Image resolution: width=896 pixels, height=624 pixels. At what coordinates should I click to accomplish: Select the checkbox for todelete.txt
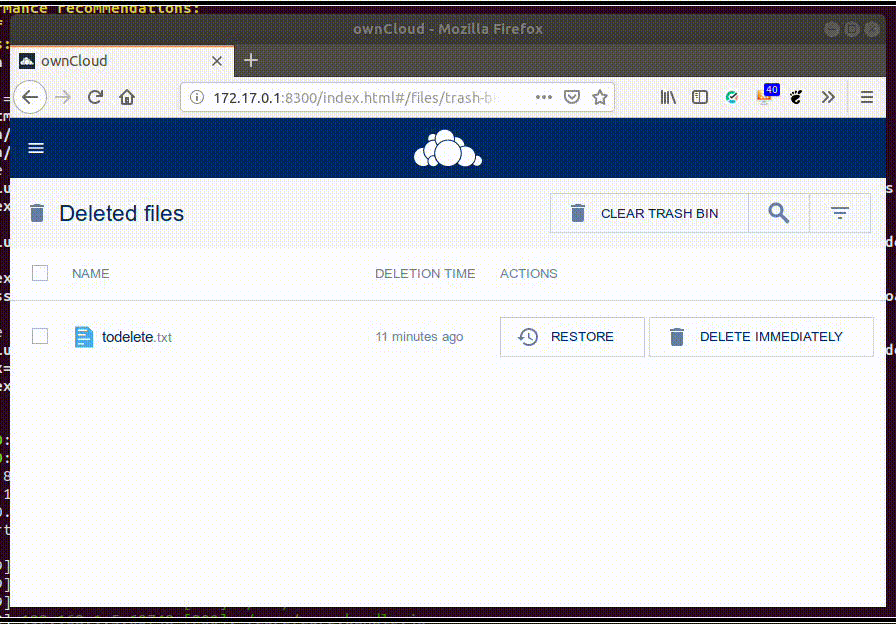40,336
